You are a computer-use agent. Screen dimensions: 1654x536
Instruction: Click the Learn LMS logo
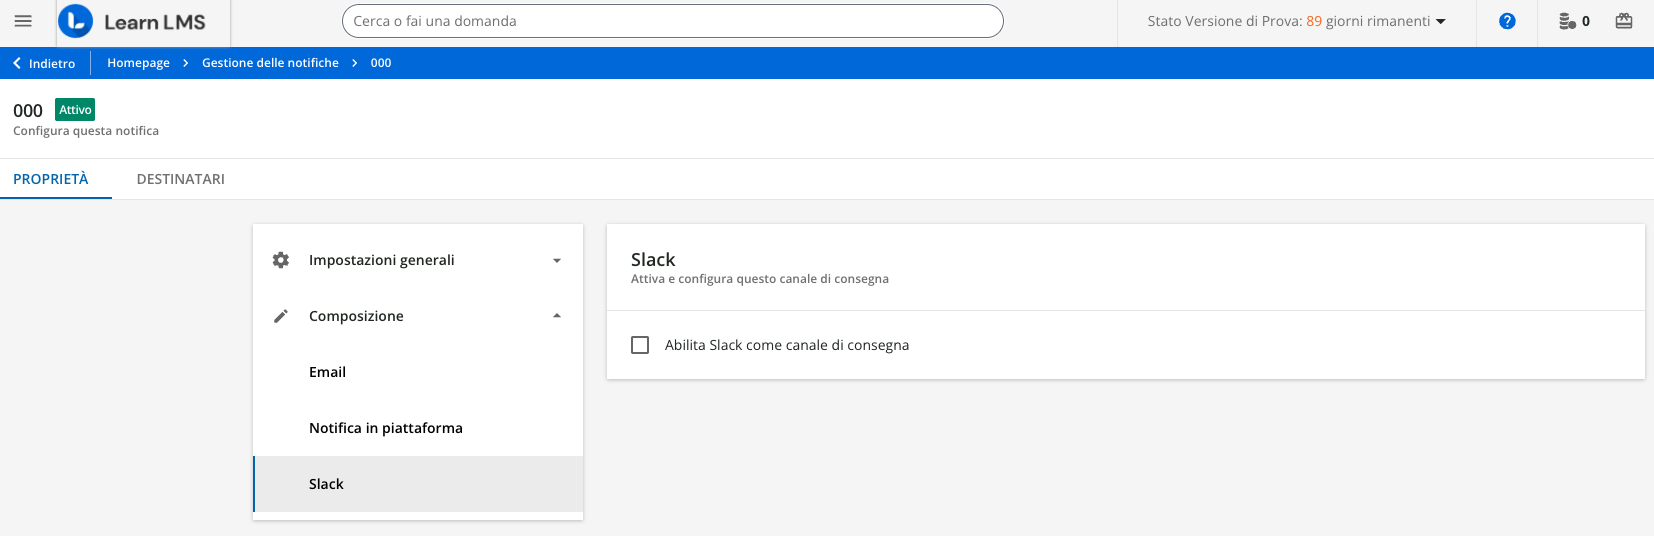click(132, 22)
